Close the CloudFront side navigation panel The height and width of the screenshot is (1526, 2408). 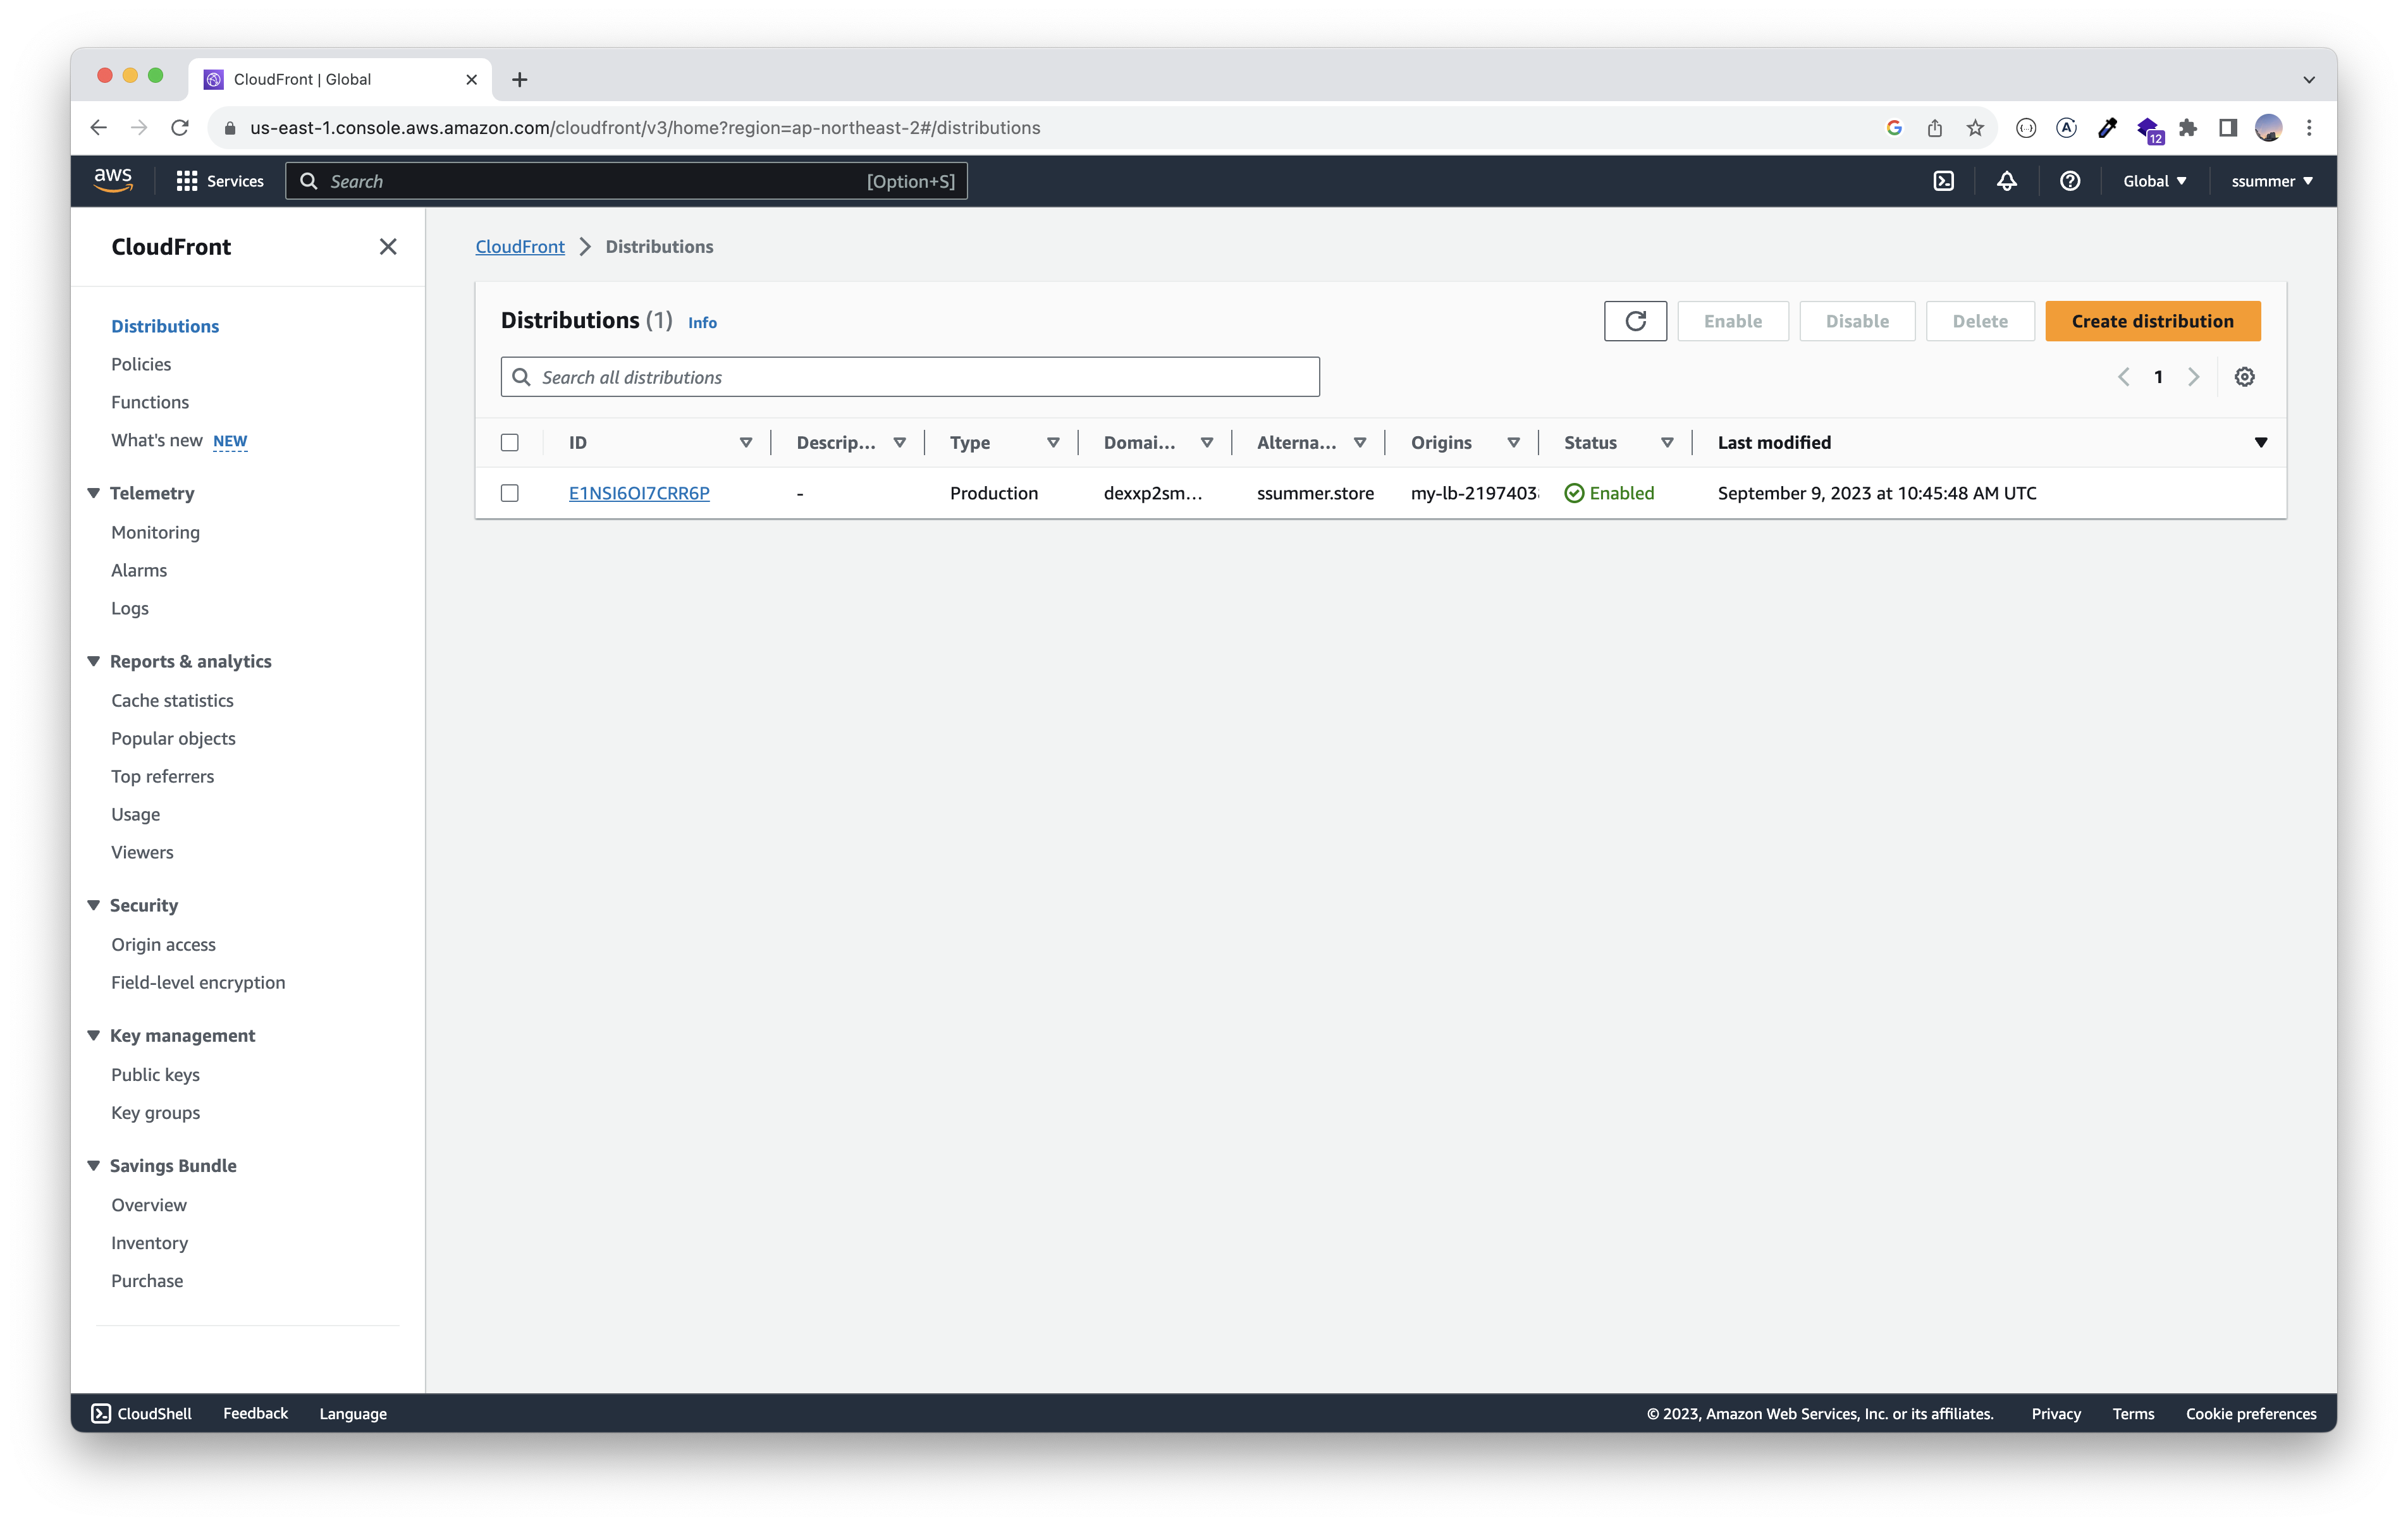[388, 247]
